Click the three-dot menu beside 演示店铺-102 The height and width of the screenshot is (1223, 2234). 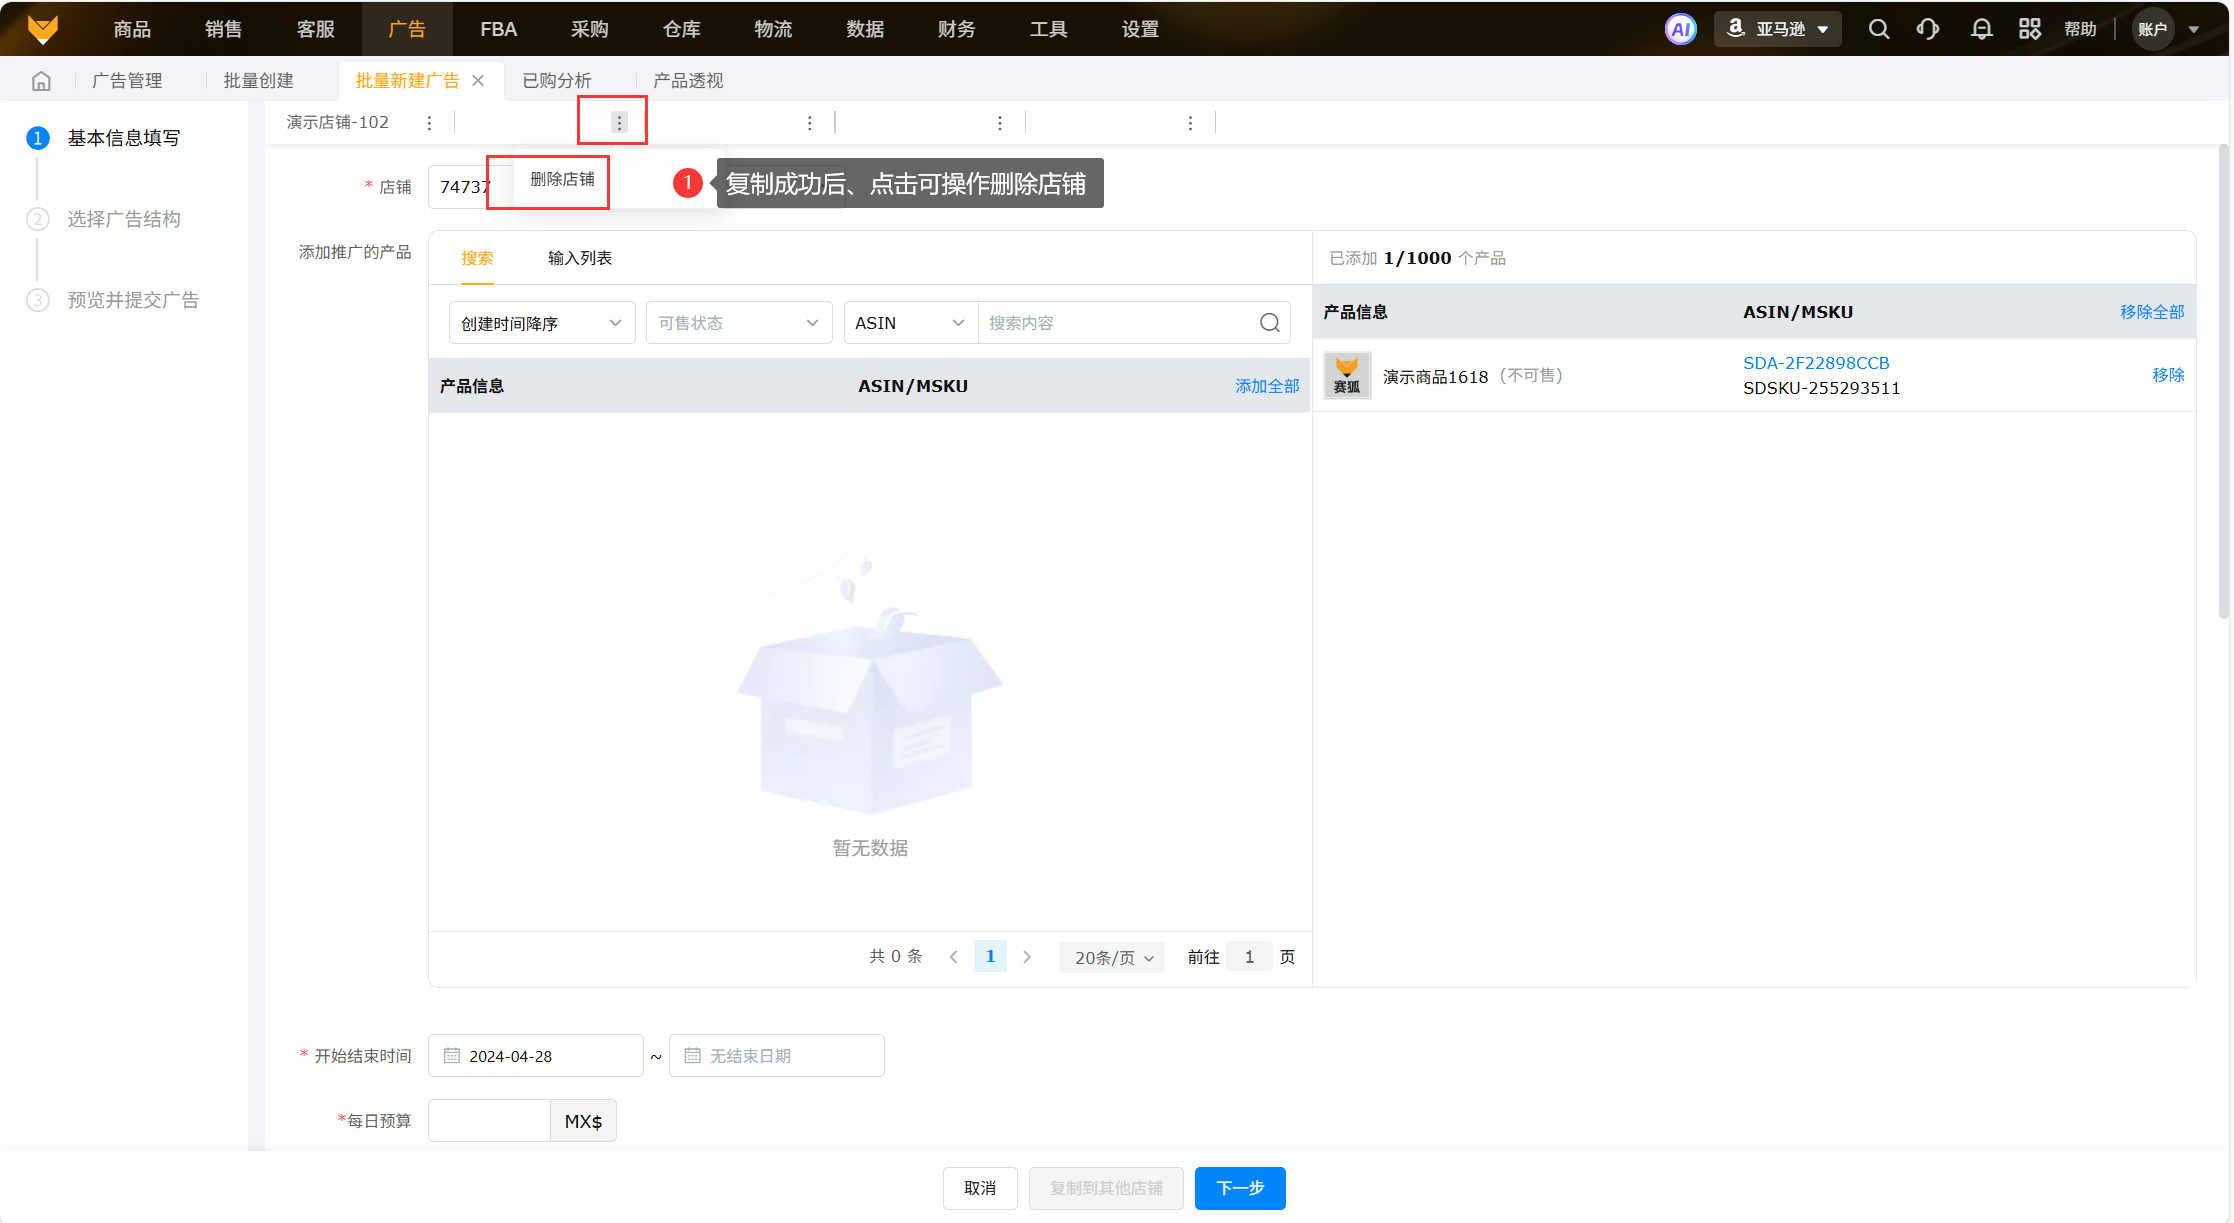pyautogui.click(x=429, y=123)
